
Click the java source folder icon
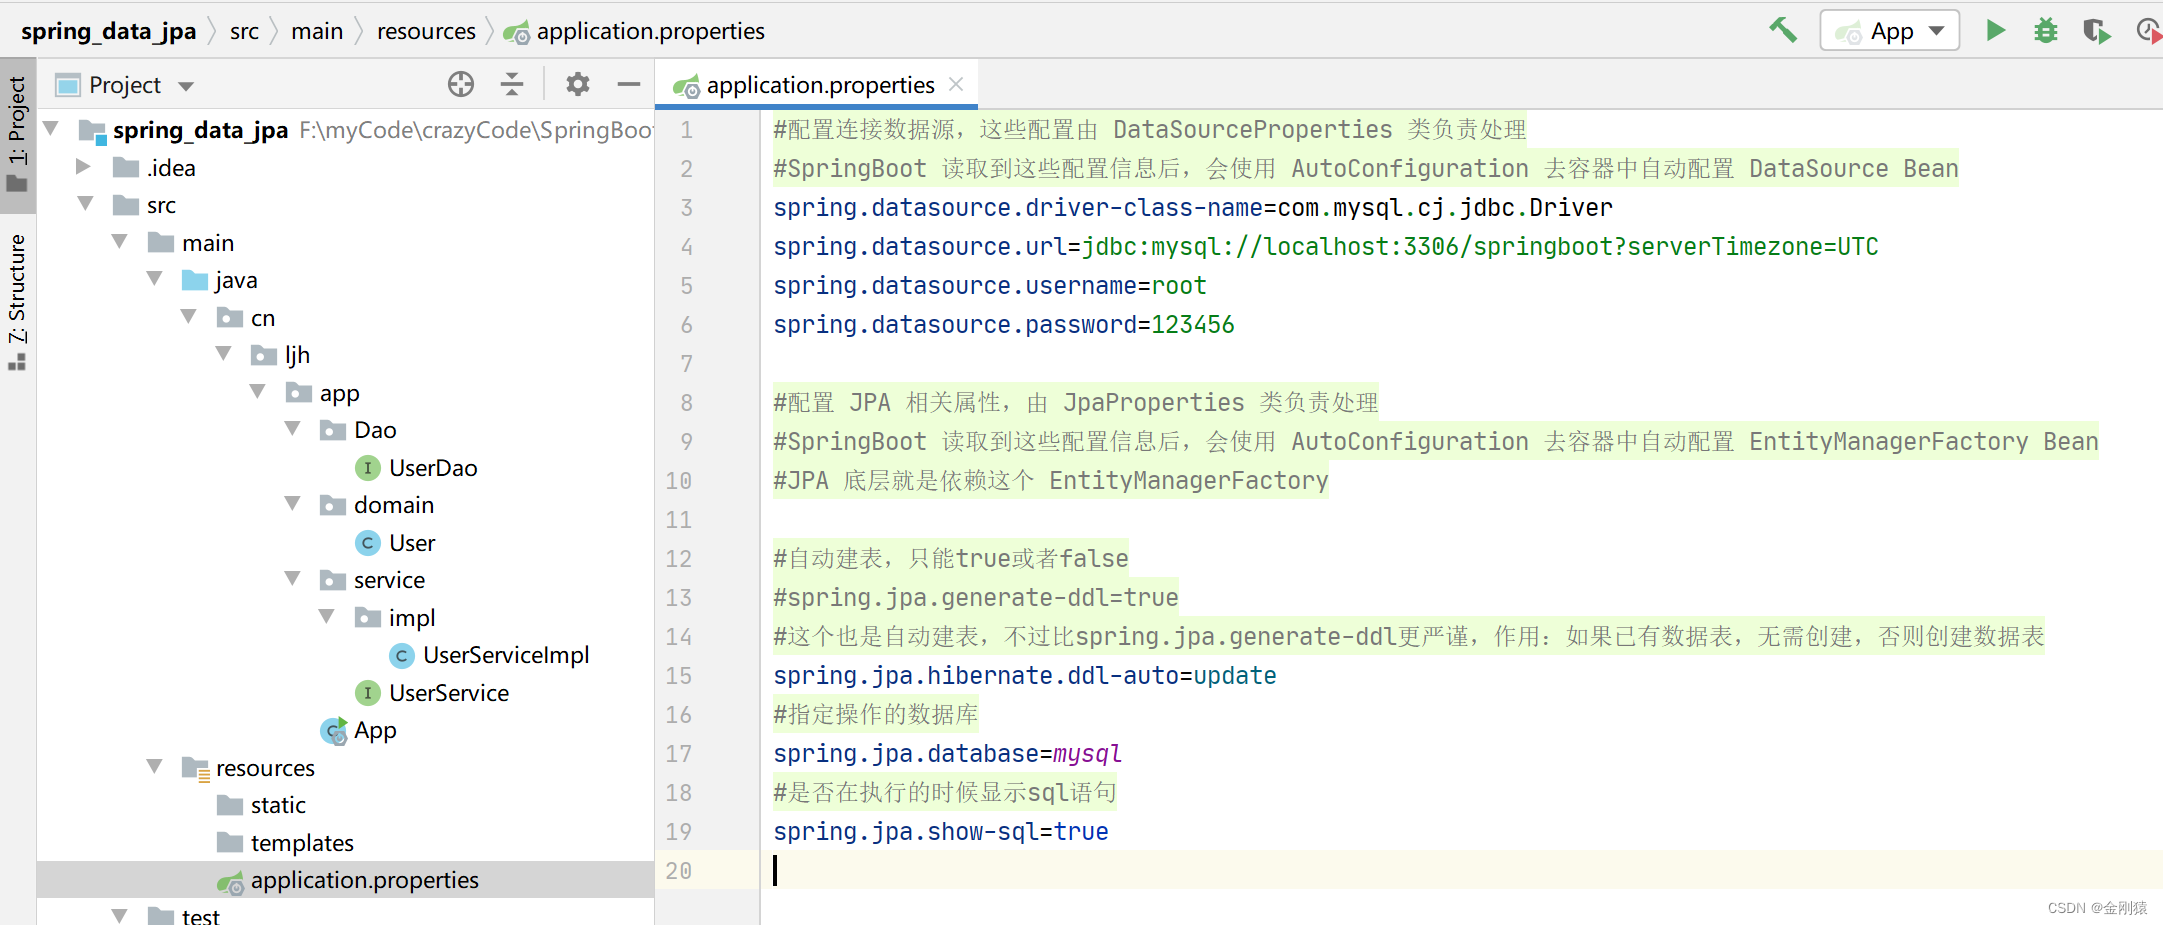(195, 280)
